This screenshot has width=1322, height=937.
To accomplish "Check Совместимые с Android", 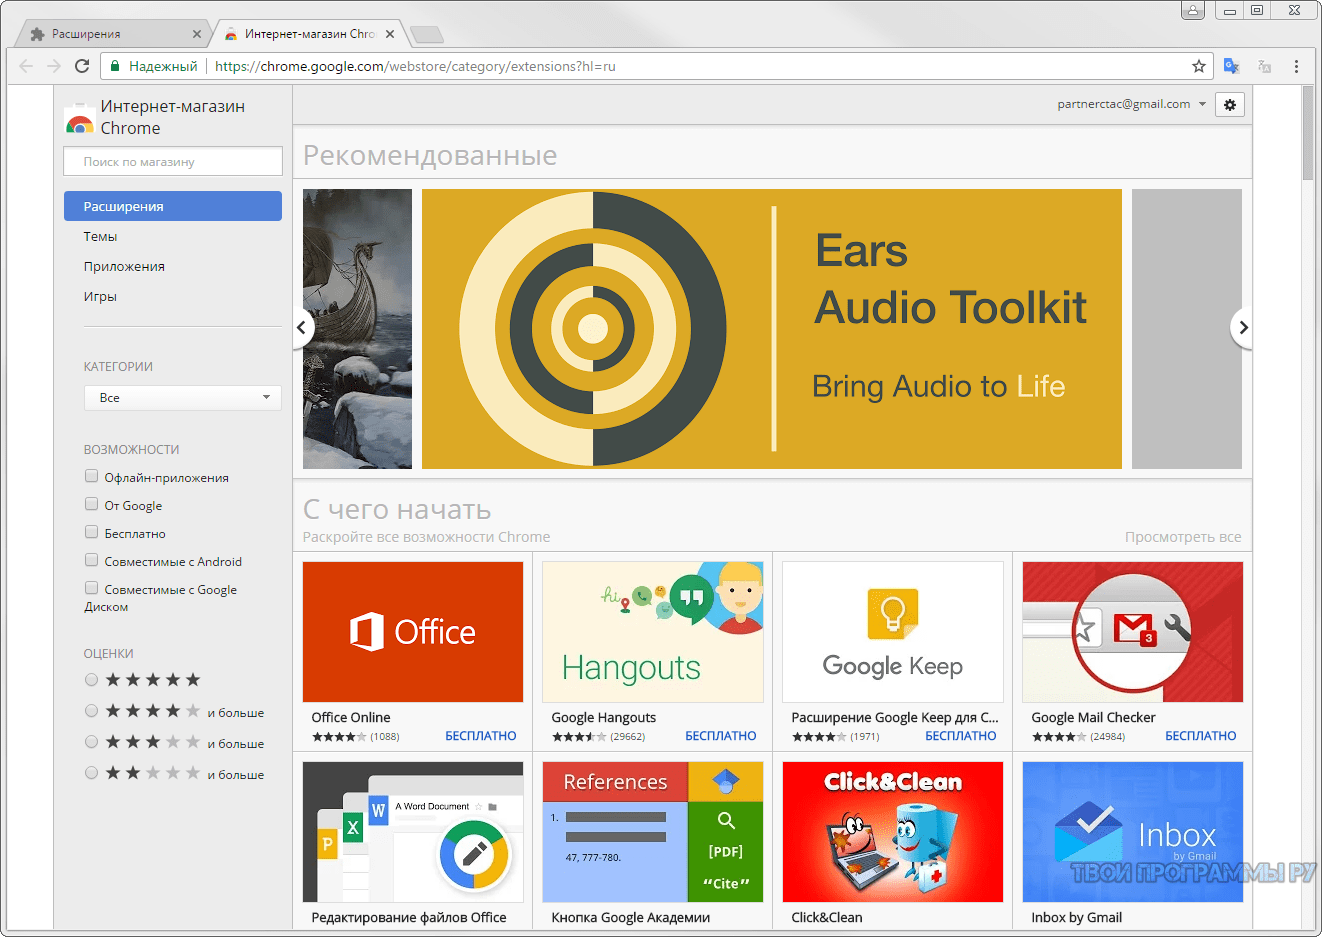I will (91, 560).
